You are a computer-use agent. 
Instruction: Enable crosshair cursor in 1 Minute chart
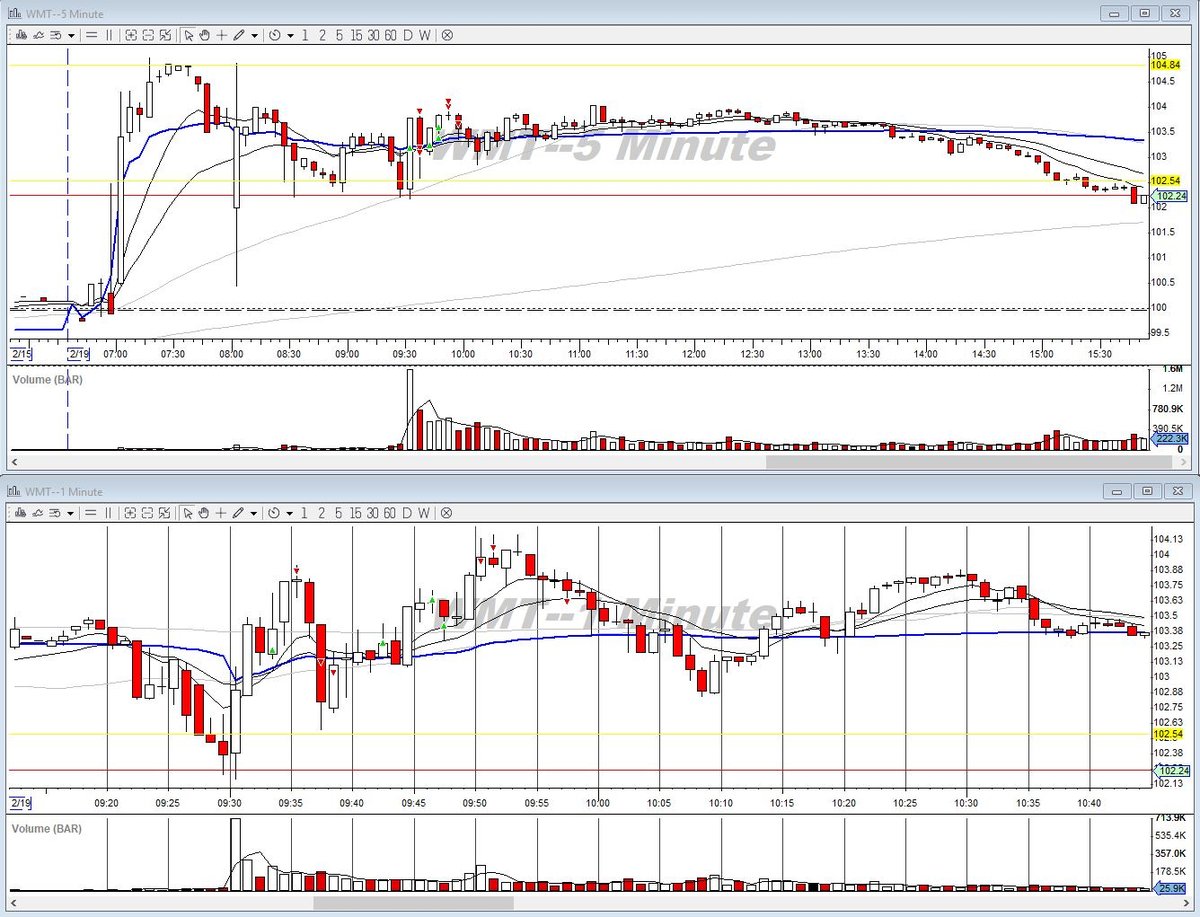tap(221, 512)
